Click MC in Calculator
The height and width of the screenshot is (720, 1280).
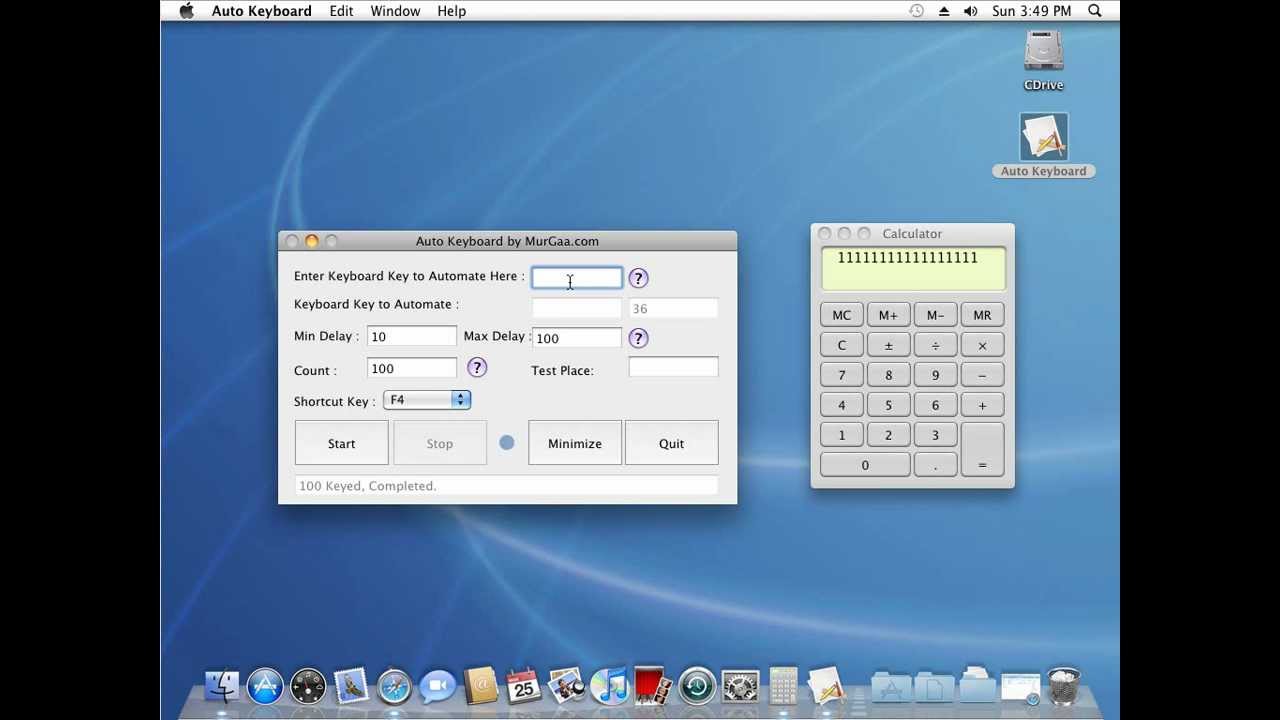click(x=841, y=315)
